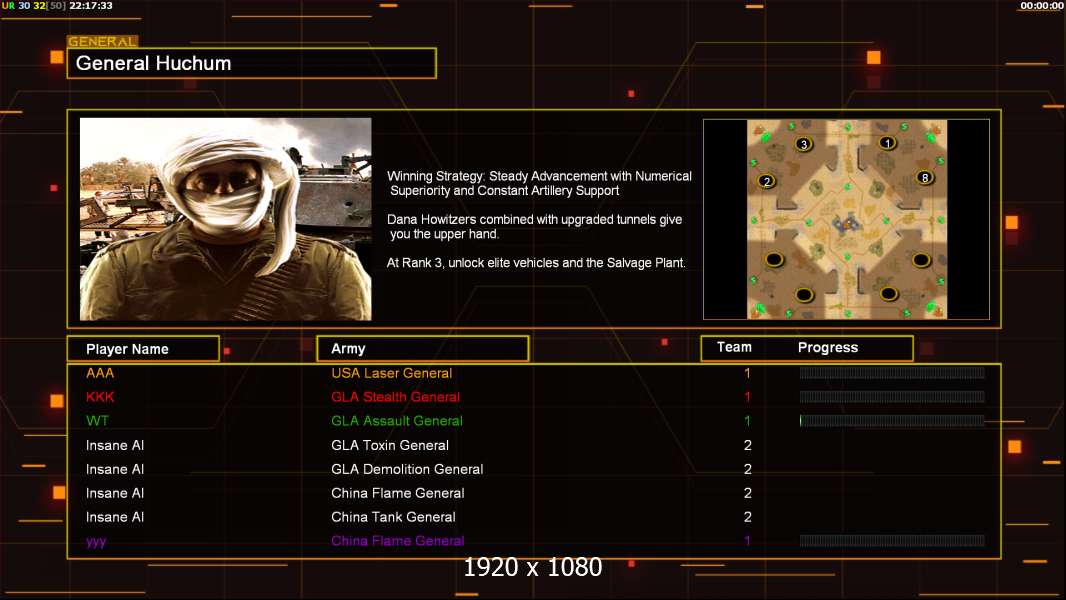Click AAA's loading progress bar

(x=892, y=372)
